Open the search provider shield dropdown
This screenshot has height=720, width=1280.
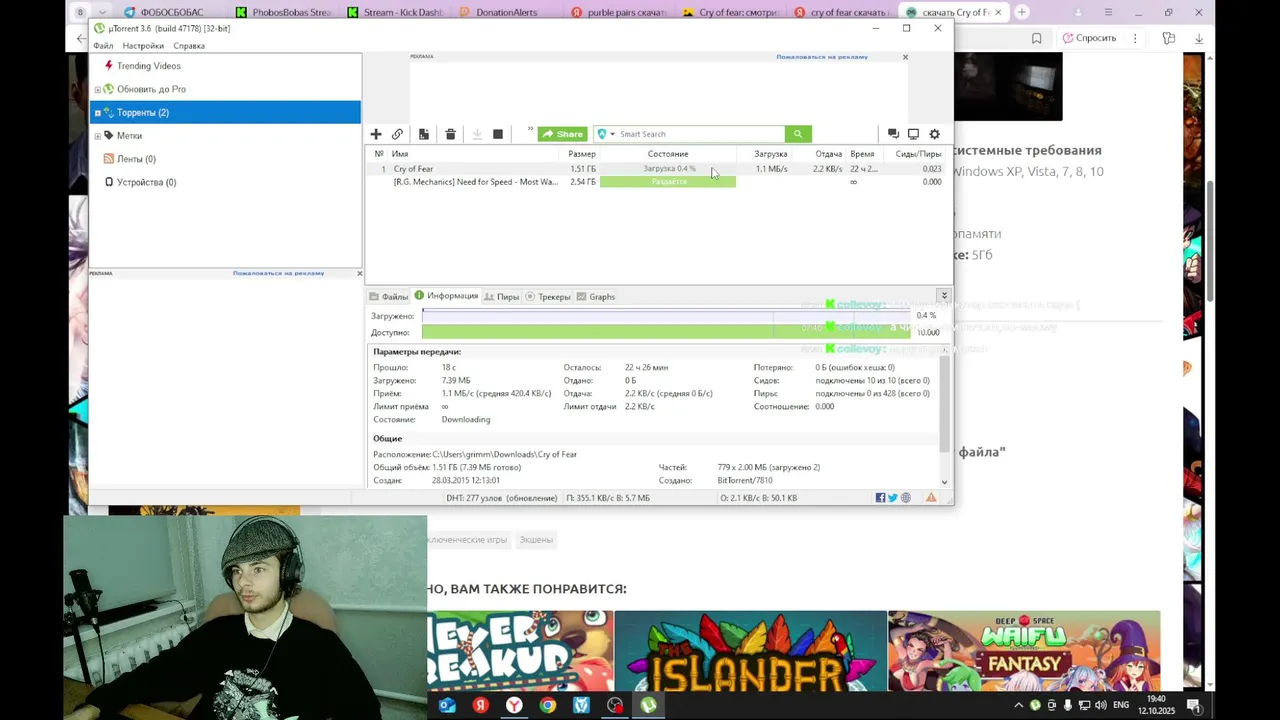[x=605, y=134]
